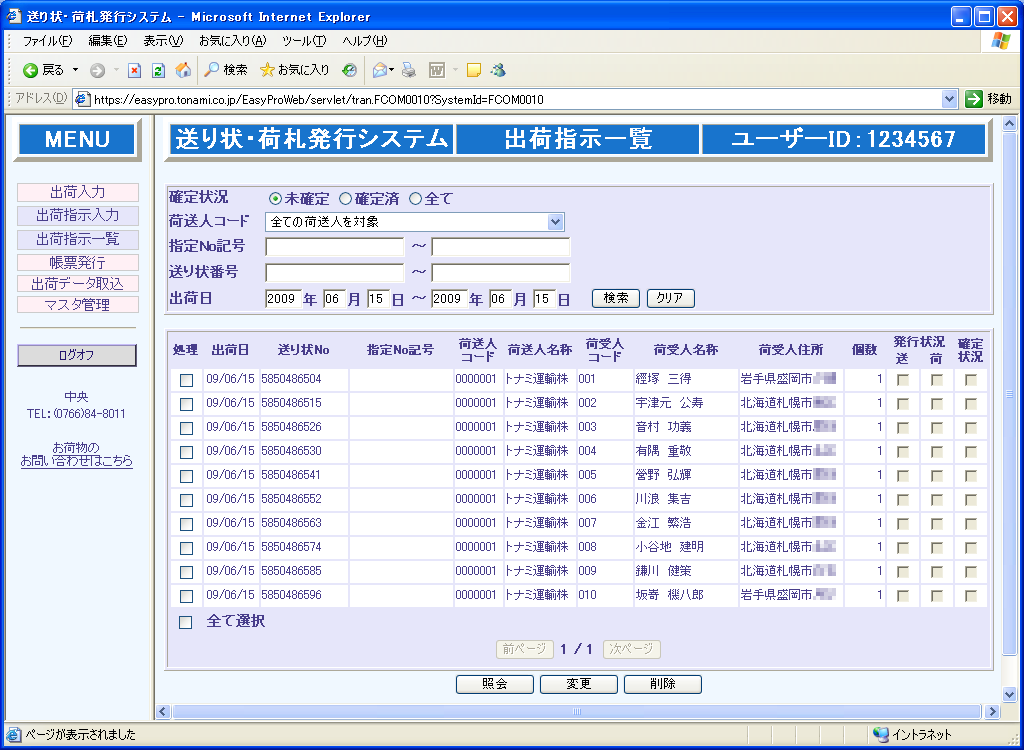
Task: Check the row for 送り状No 5850486541
Action: 186,476
